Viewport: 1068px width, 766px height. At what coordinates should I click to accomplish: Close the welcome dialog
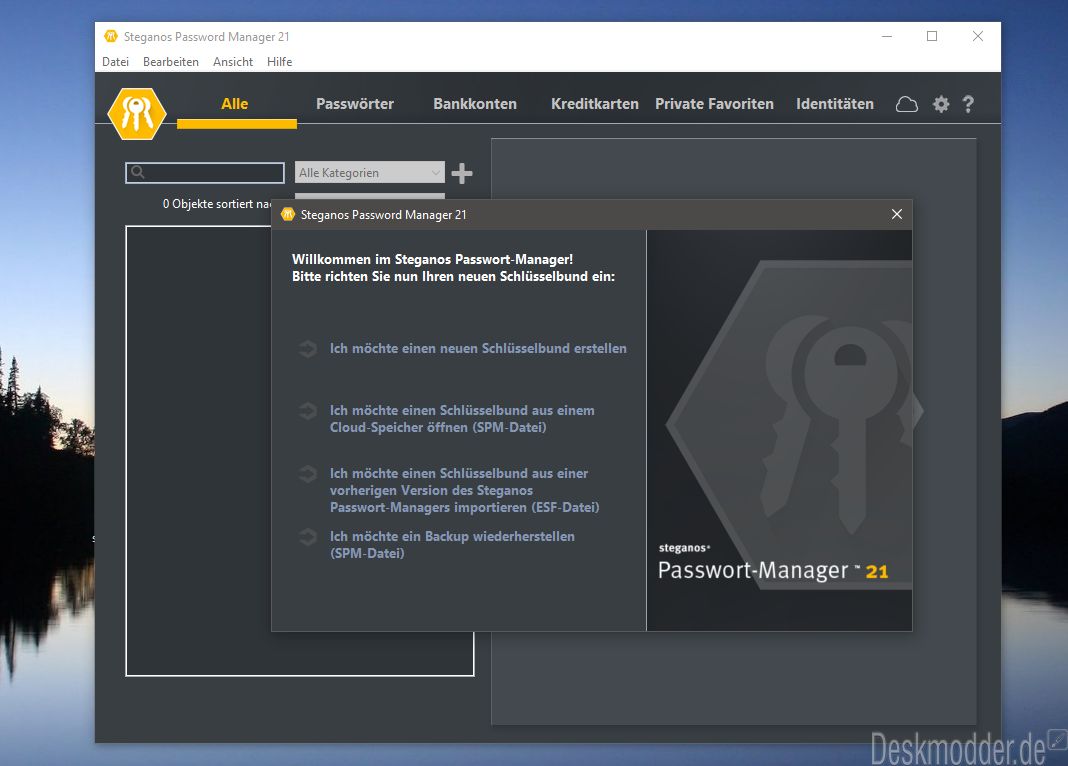coord(896,214)
